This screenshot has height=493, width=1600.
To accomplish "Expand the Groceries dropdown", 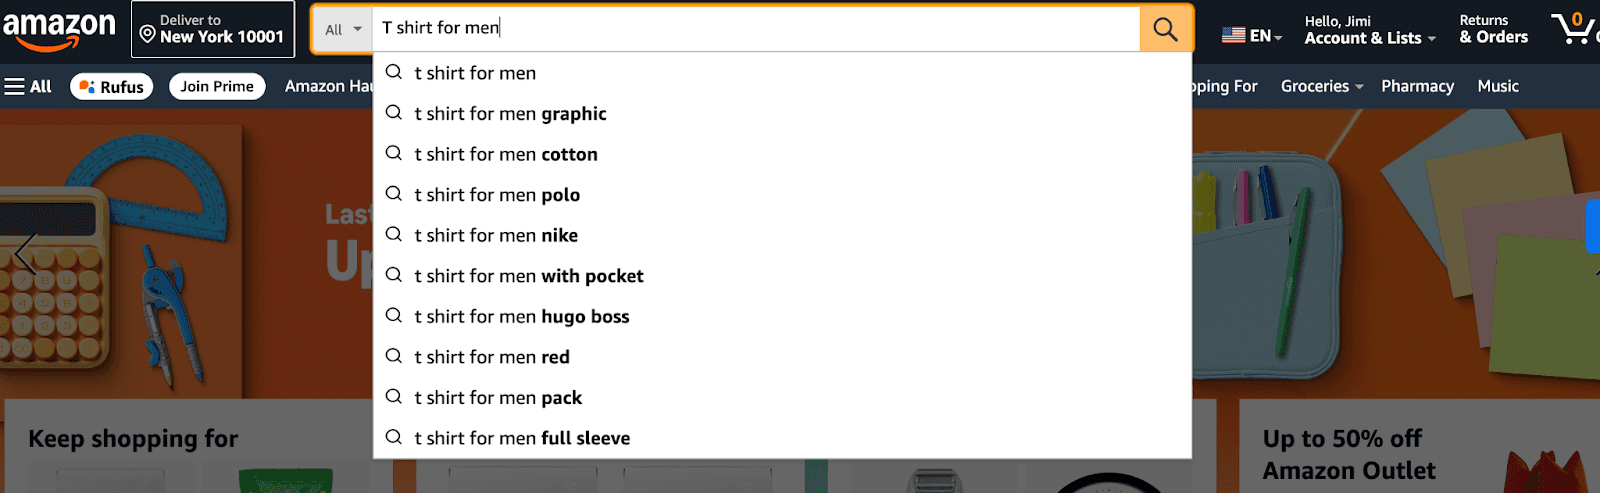I will (x=1321, y=87).
